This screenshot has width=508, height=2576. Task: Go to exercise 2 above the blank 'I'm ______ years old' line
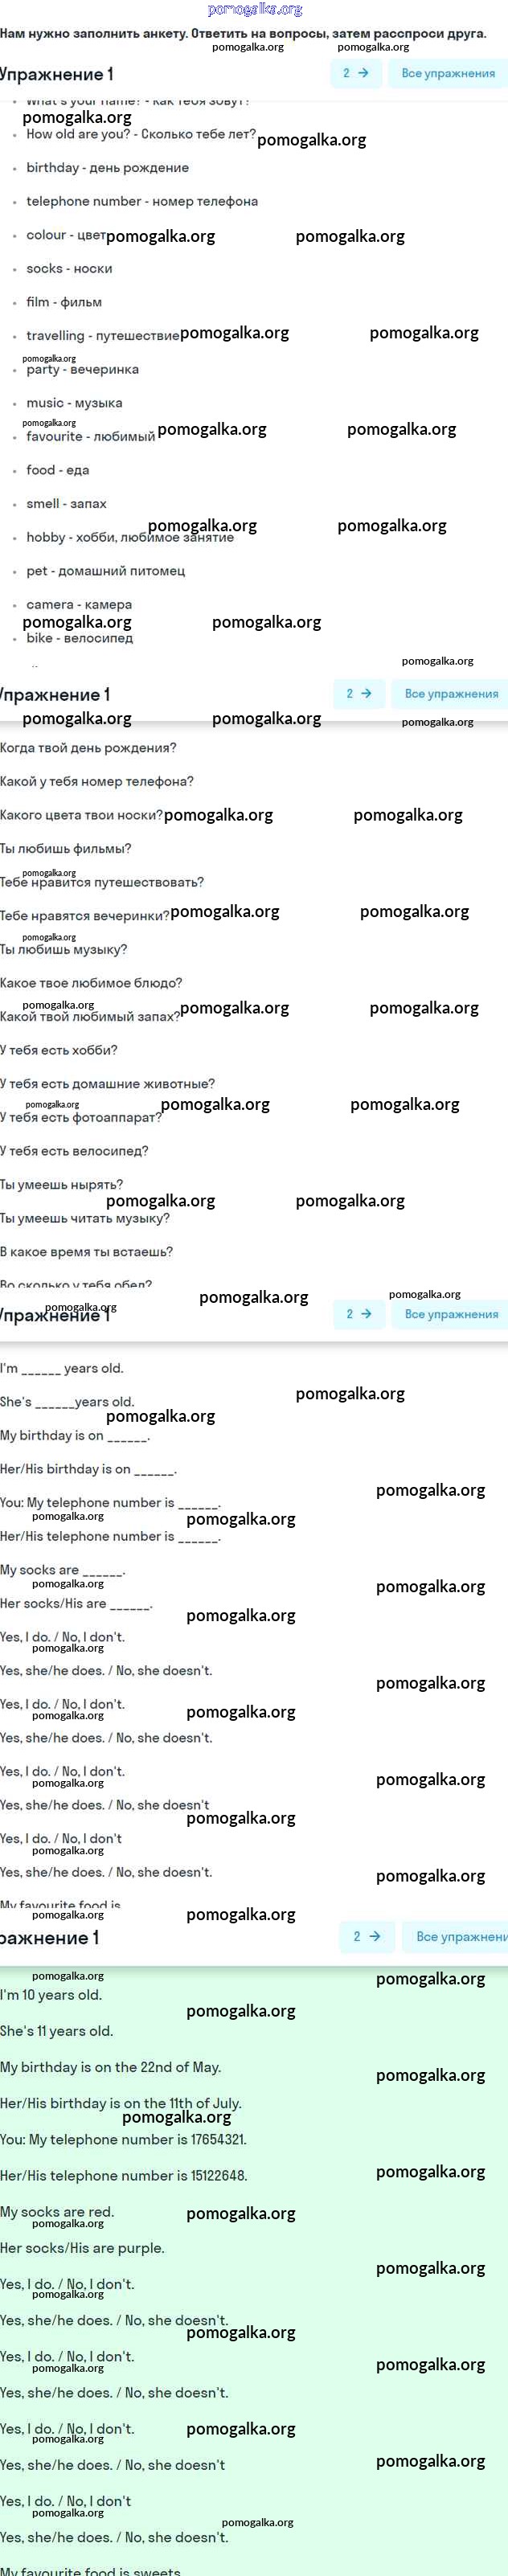point(360,1314)
